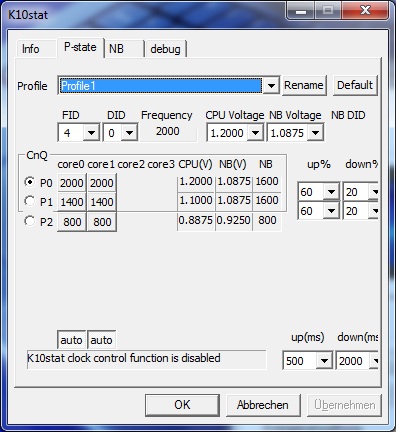Select the P2 radio button

(x=30, y=221)
